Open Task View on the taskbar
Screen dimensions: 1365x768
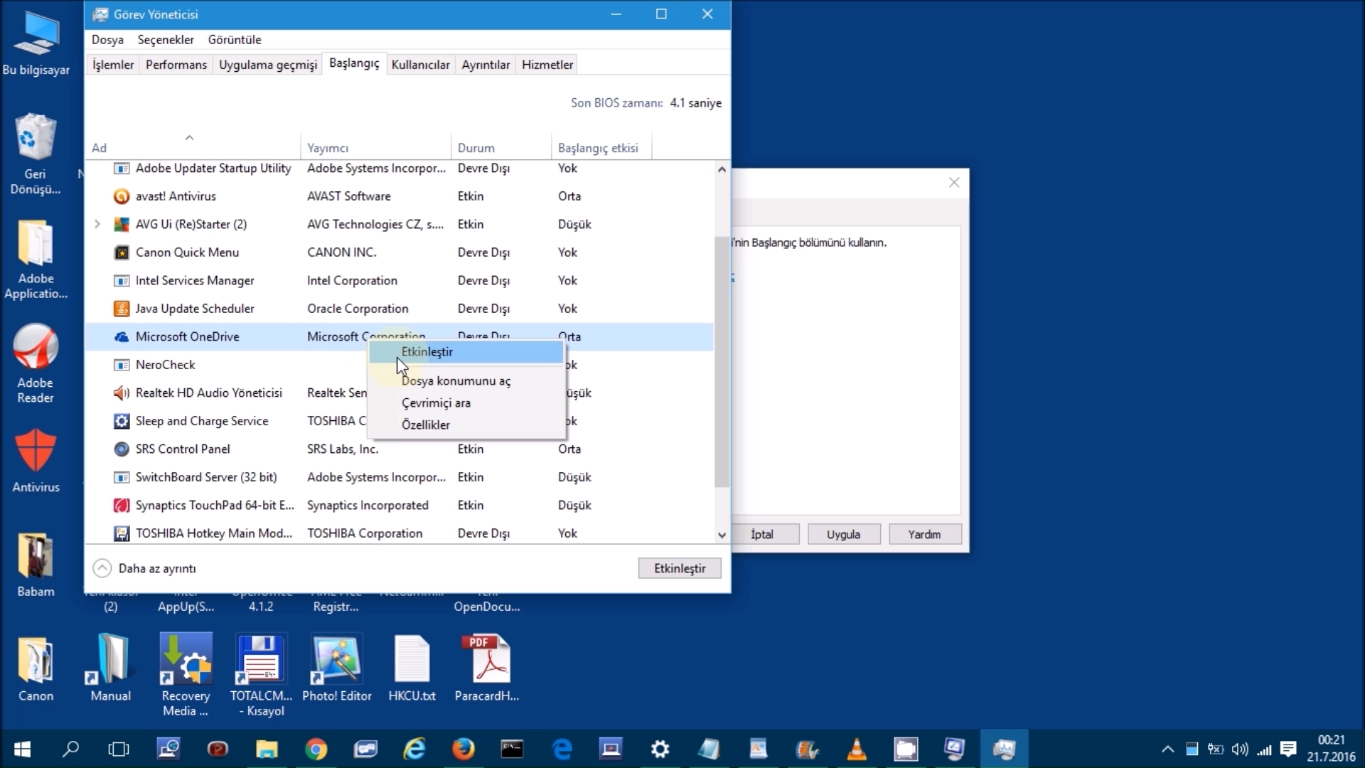(x=119, y=748)
